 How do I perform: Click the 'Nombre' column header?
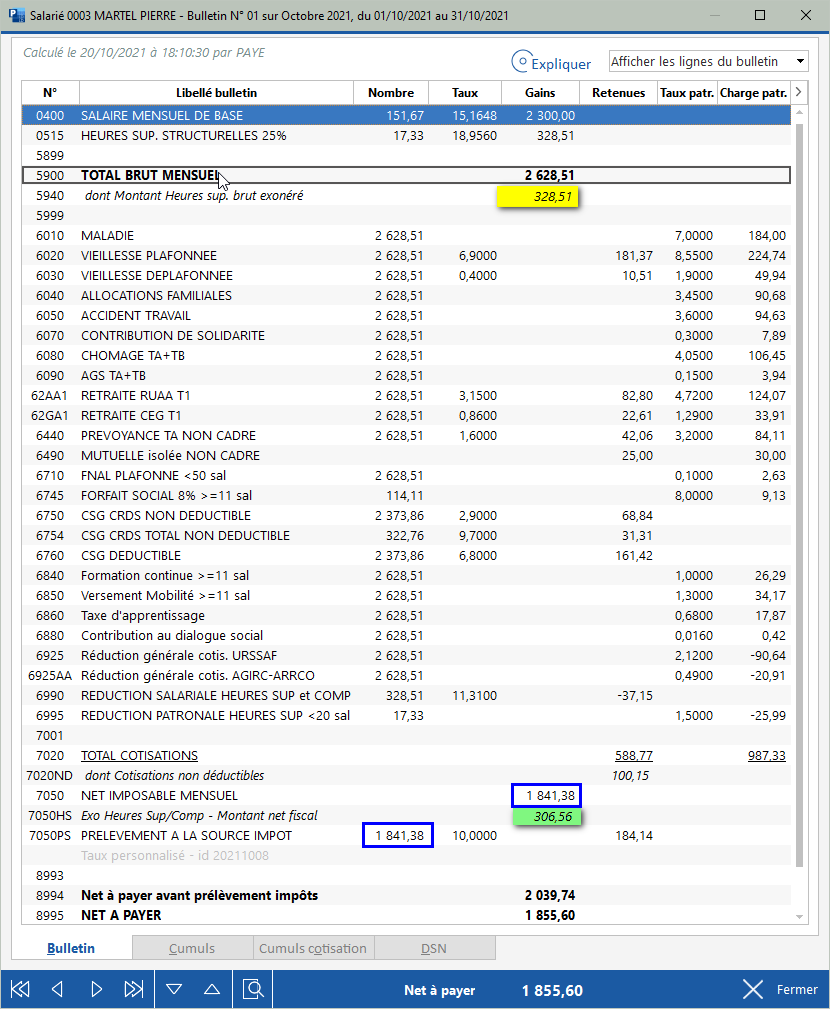coord(391,93)
